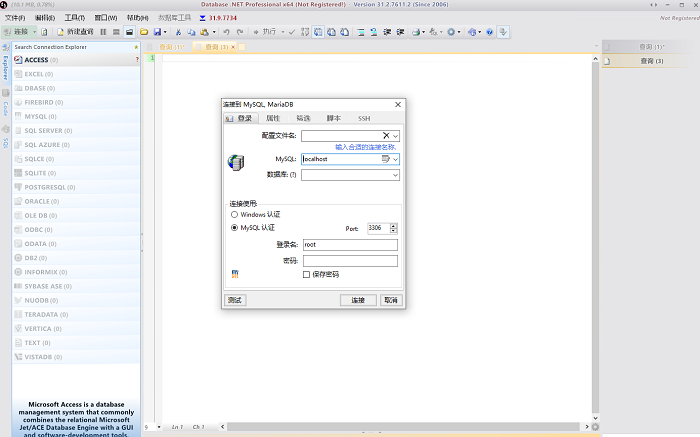This screenshot has width=700, height=437.
Task: Click the New Query toolbar button
Action: tap(75, 32)
